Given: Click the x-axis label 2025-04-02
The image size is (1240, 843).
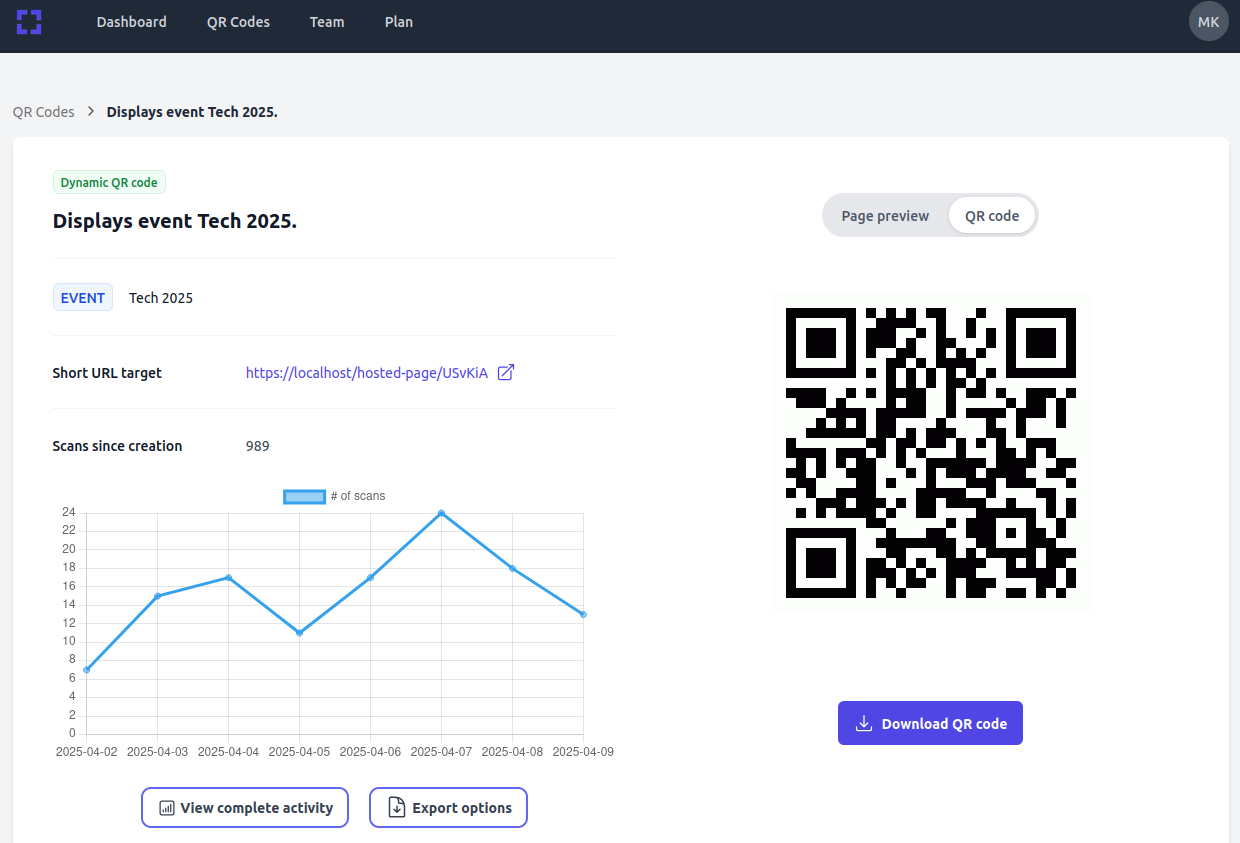Looking at the screenshot, I should (x=87, y=752).
